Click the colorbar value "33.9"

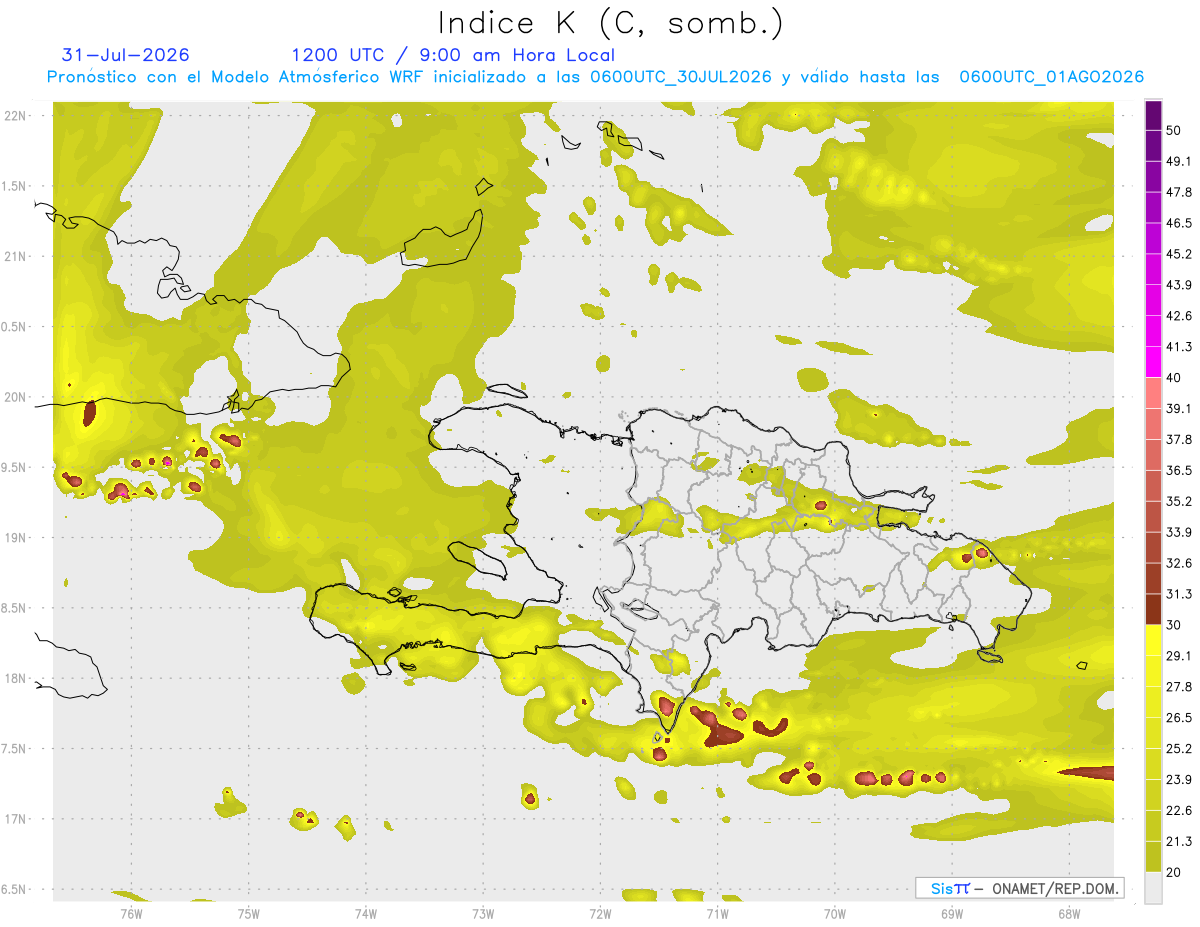coord(1179,532)
